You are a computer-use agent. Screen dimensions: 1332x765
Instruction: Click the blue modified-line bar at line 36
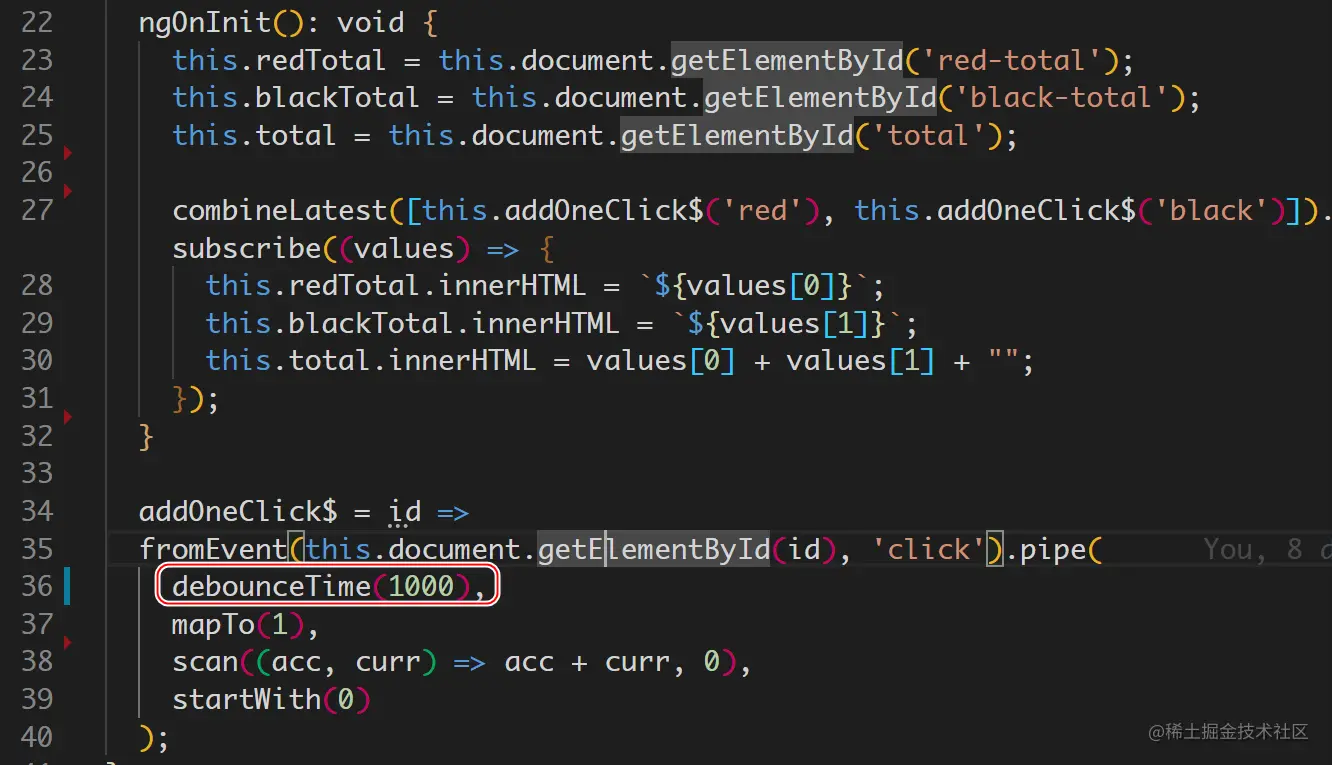coord(67,586)
